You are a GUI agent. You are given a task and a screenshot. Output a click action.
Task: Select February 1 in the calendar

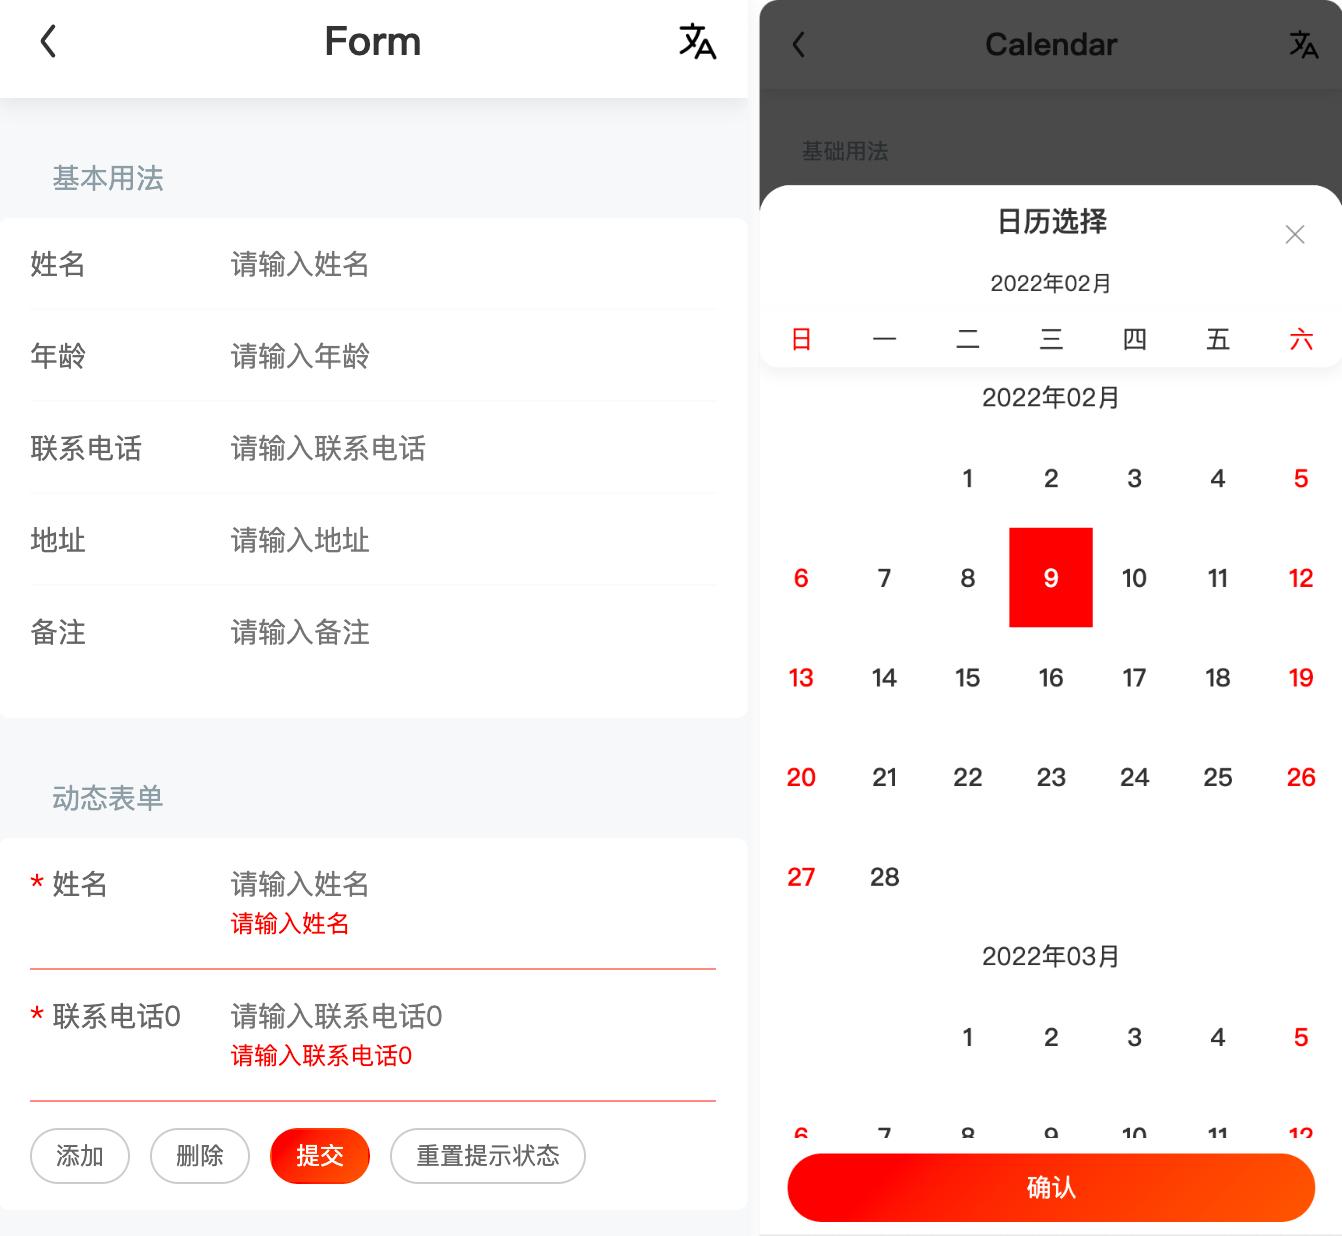click(x=968, y=478)
